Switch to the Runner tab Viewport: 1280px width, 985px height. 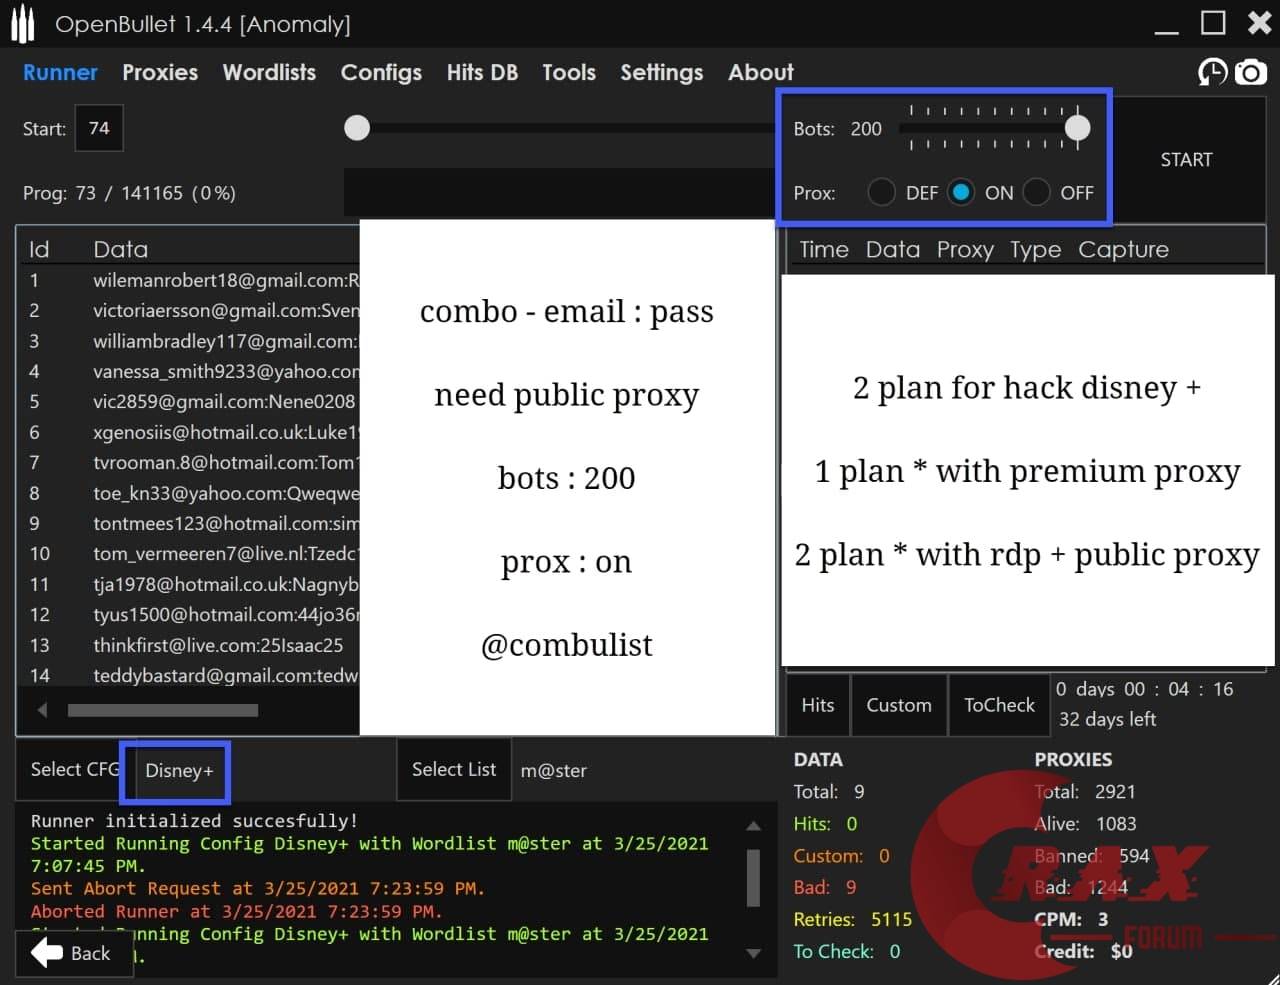[x=60, y=72]
